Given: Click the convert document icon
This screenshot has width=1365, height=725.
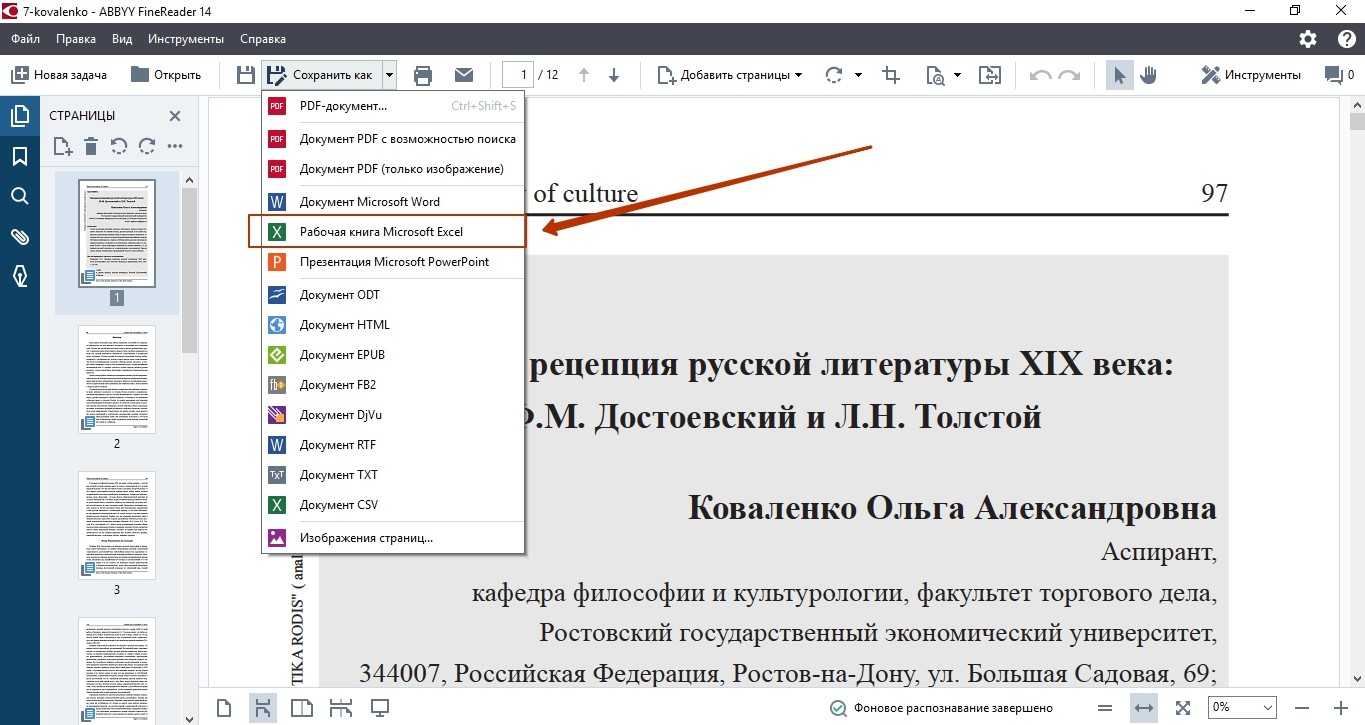Looking at the screenshot, I should coord(989,75).
